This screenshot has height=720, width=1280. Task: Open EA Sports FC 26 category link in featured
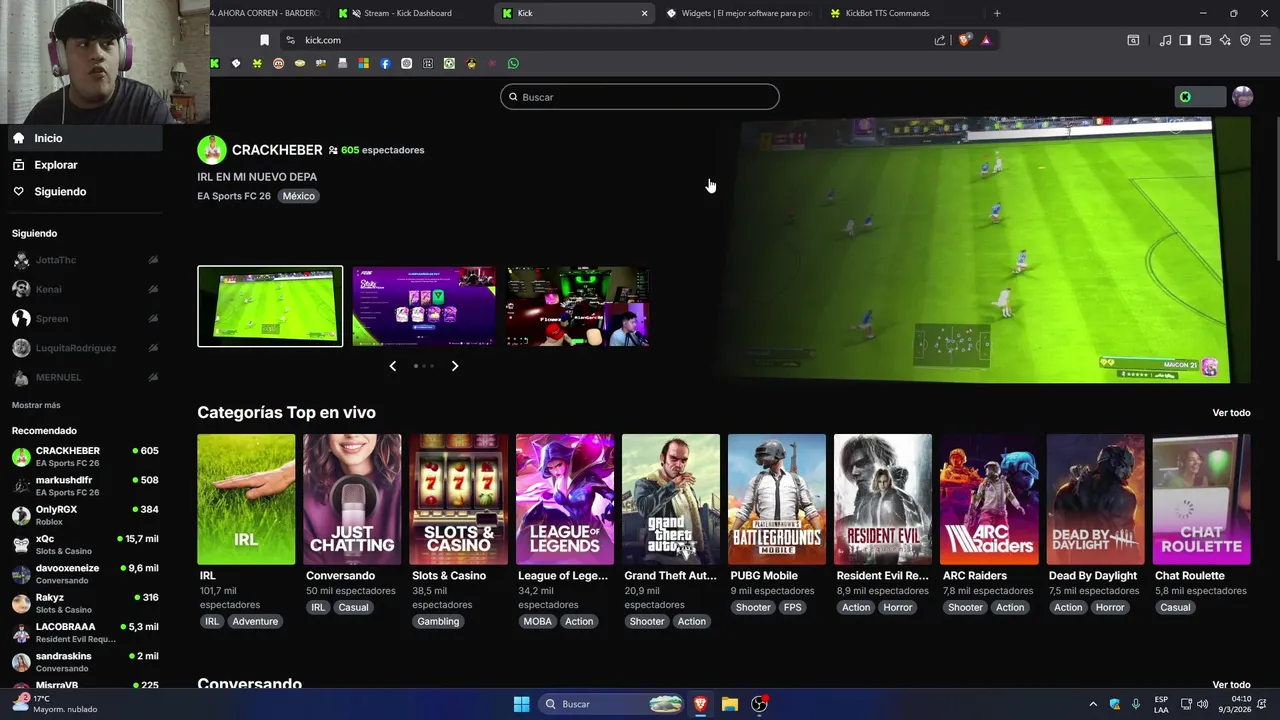(x=234, y=196)
